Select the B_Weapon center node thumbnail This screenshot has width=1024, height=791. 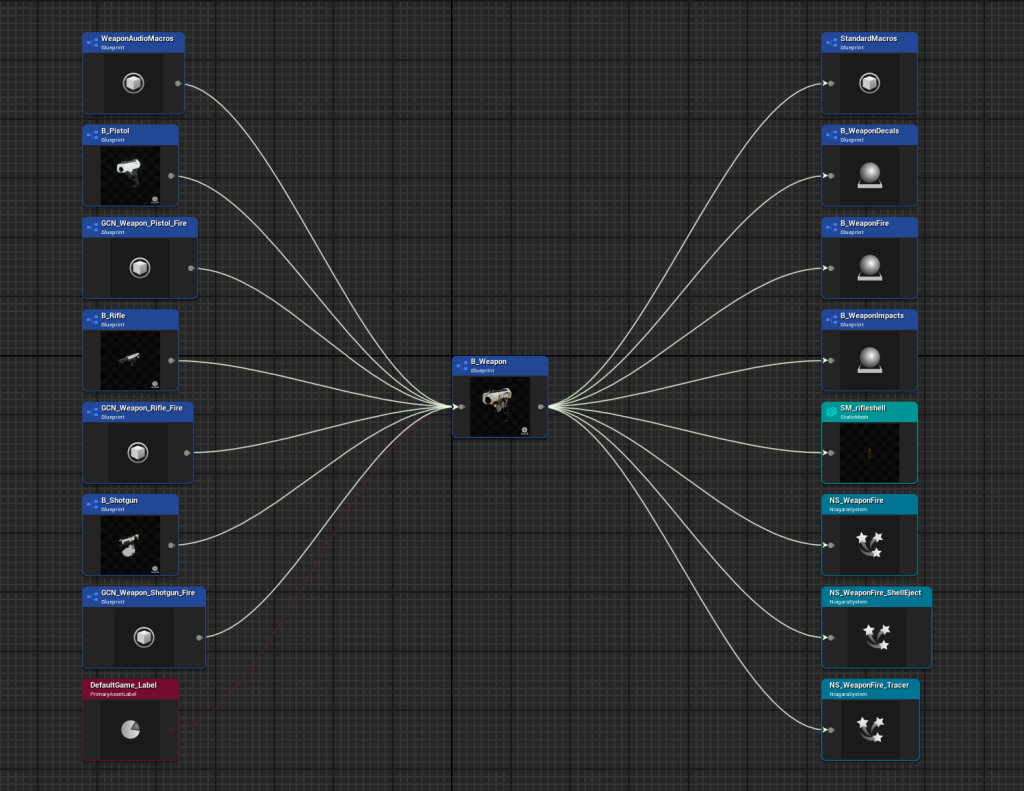coord(500,406)
